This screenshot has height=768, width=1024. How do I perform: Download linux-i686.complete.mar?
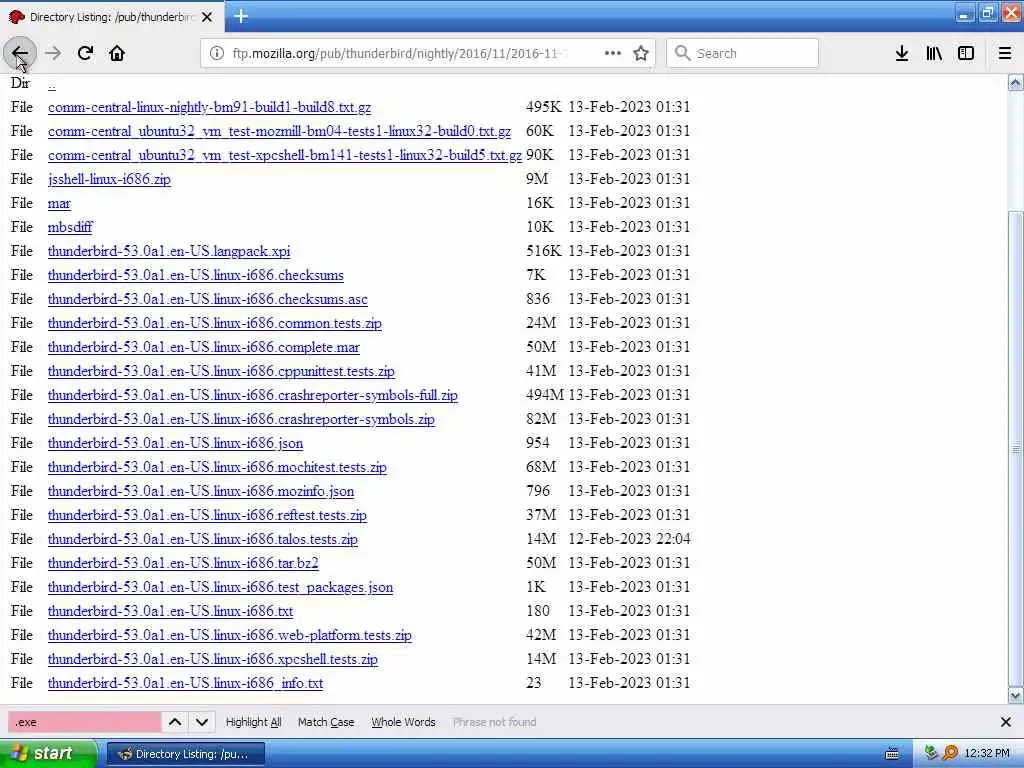click(204, 347)
